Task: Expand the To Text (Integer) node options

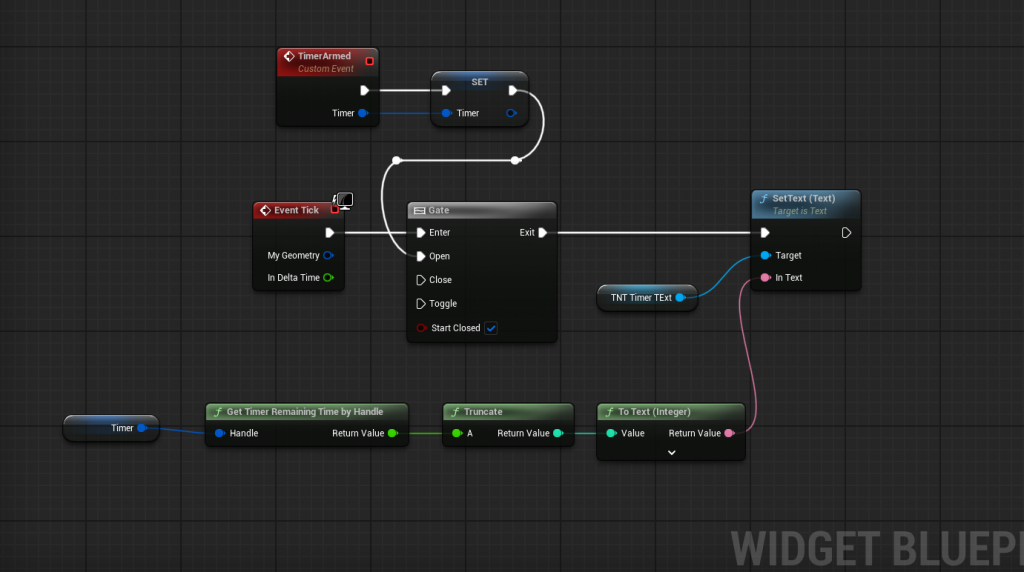Action: coord(671,452)
